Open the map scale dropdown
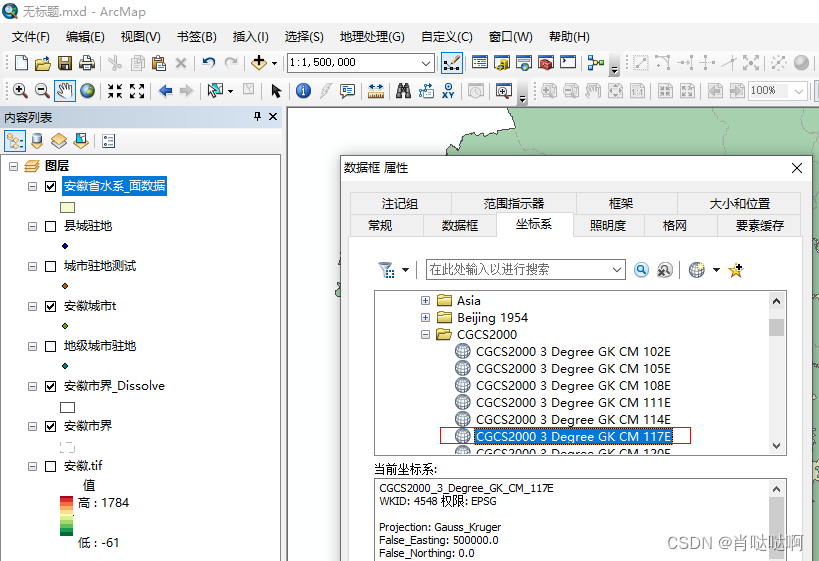This screenshot has height=561, width=819. click(x=426, y=63)
